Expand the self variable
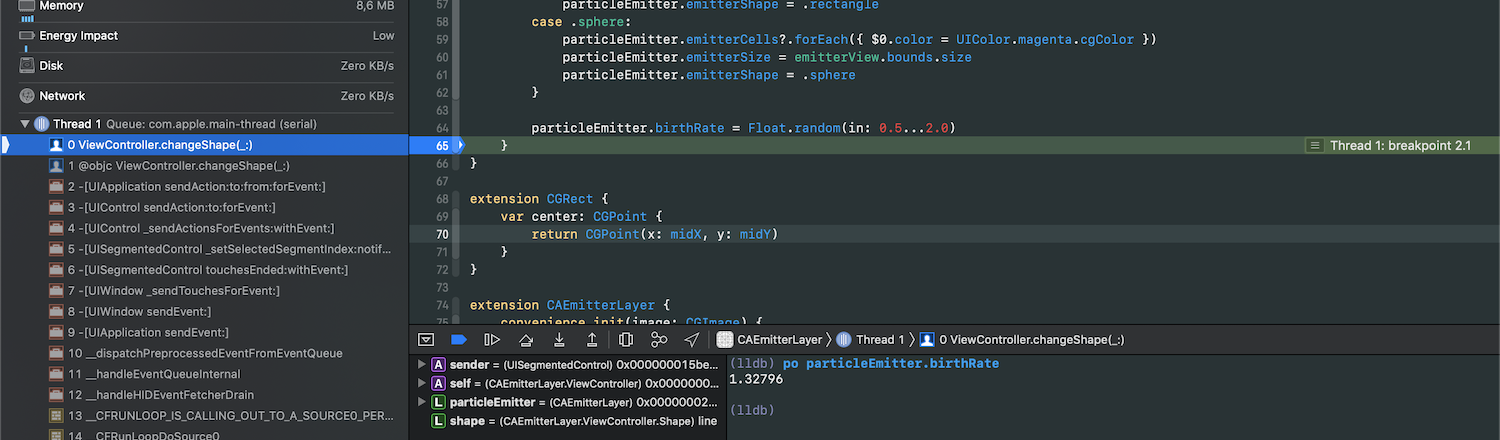 point(422,383)
